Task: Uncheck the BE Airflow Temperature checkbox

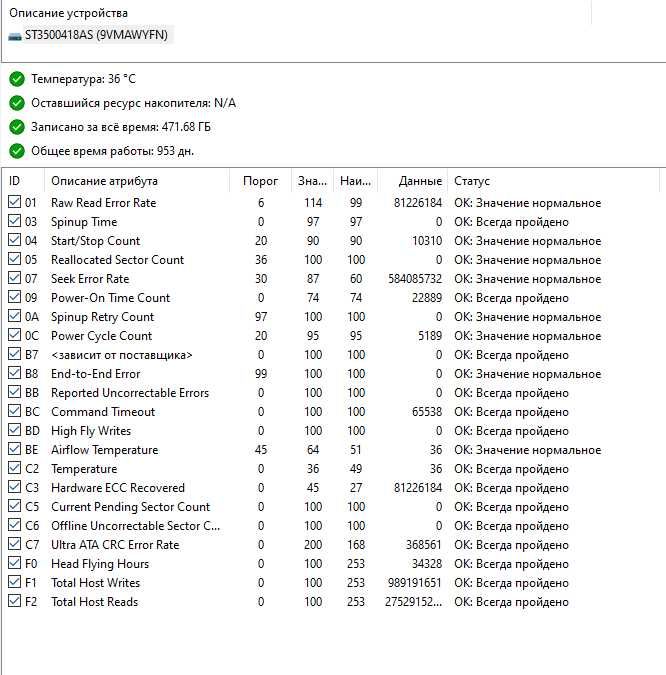Action: tap(14, 449)
